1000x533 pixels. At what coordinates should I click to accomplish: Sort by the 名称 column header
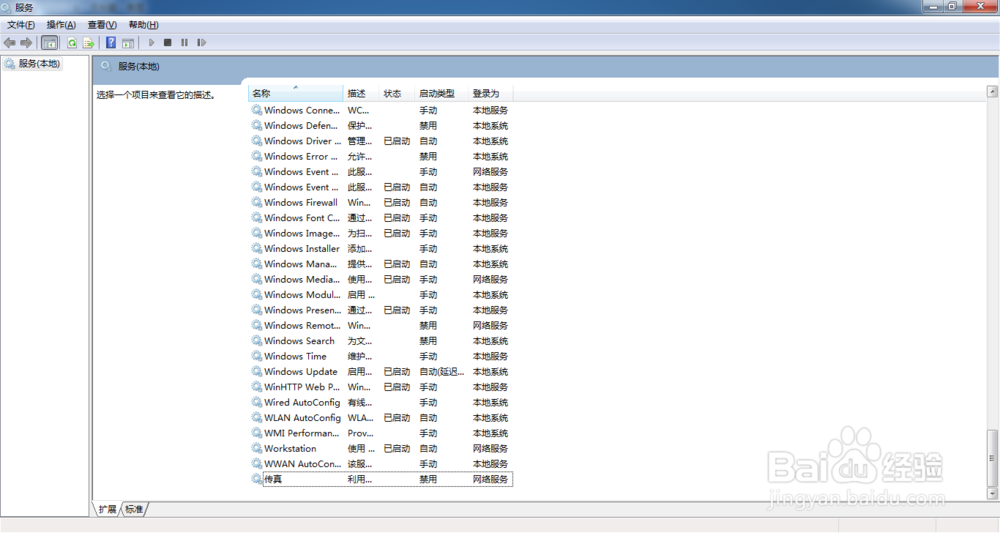tap(295, 93)
